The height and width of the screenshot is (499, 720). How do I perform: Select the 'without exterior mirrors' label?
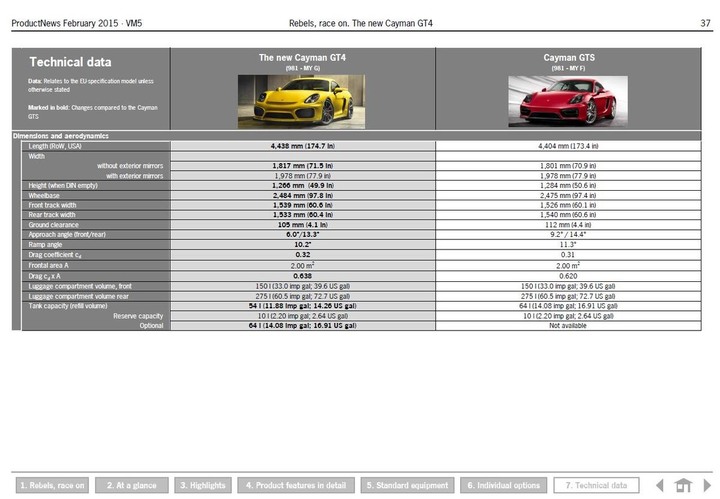(x=130, y=166)
